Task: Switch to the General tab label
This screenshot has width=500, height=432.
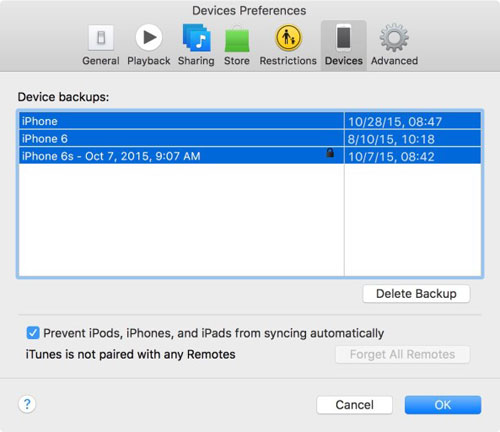Action: pos(101,61)
